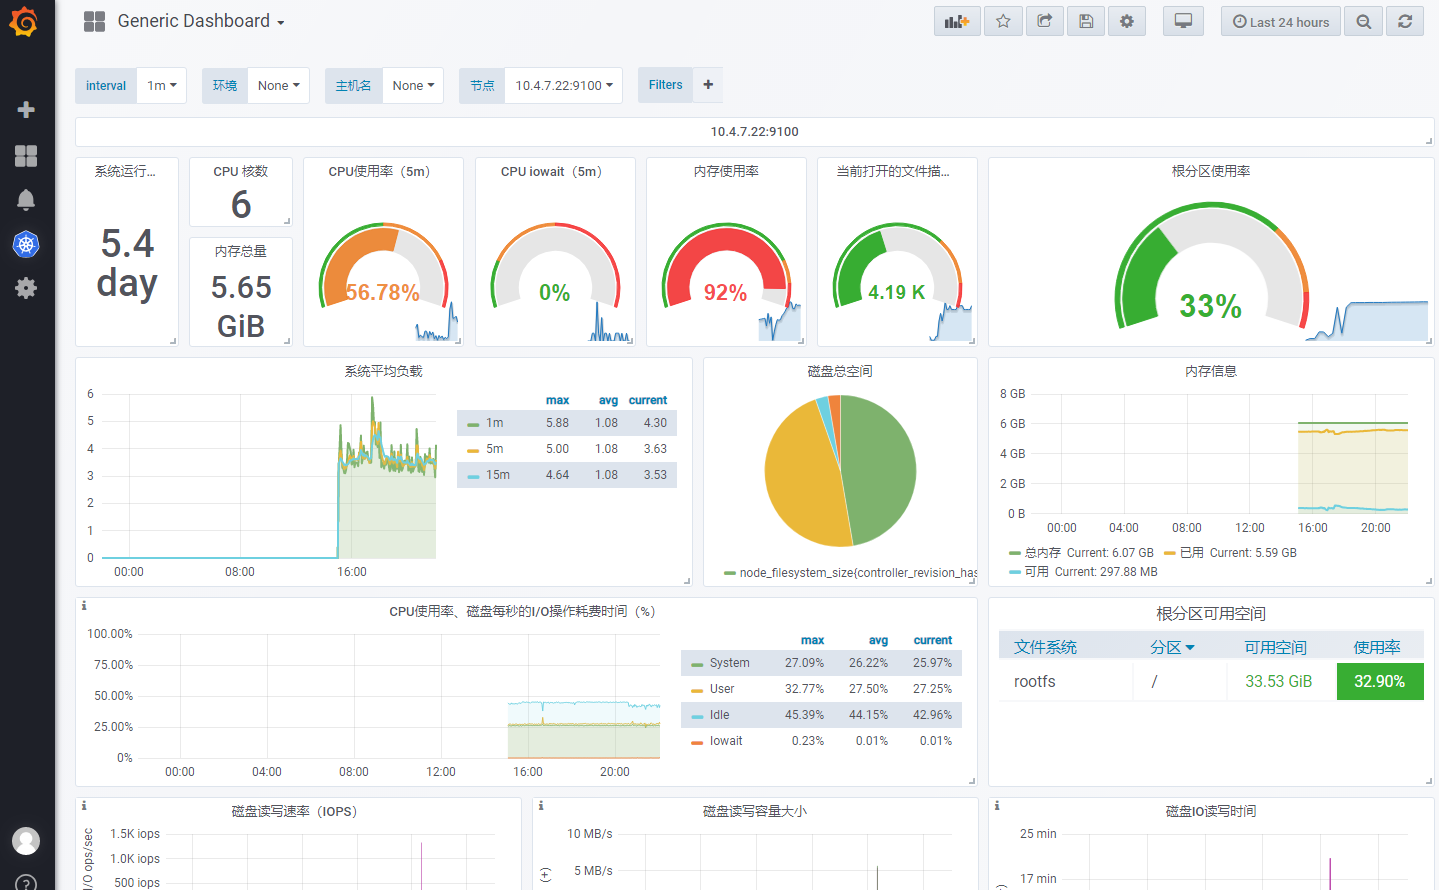Toggle Iowait series in CPU legend
This screenshot has width=1439, height=890.
(726, 741)
